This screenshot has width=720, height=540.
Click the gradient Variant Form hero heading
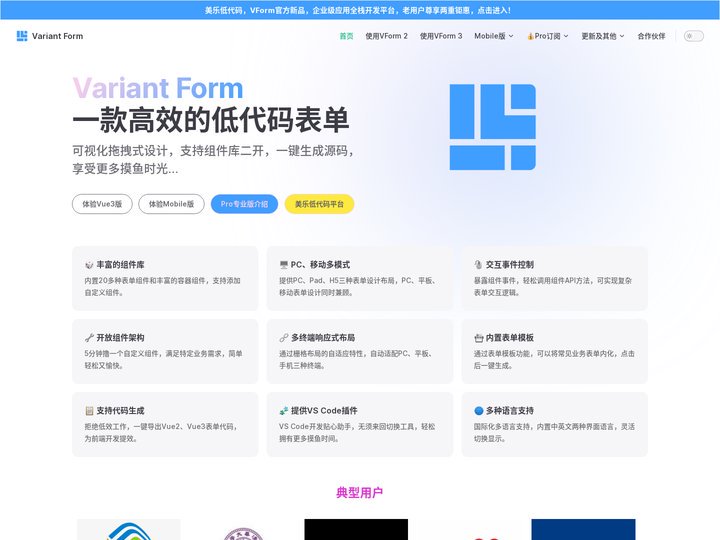click(158, 88)
